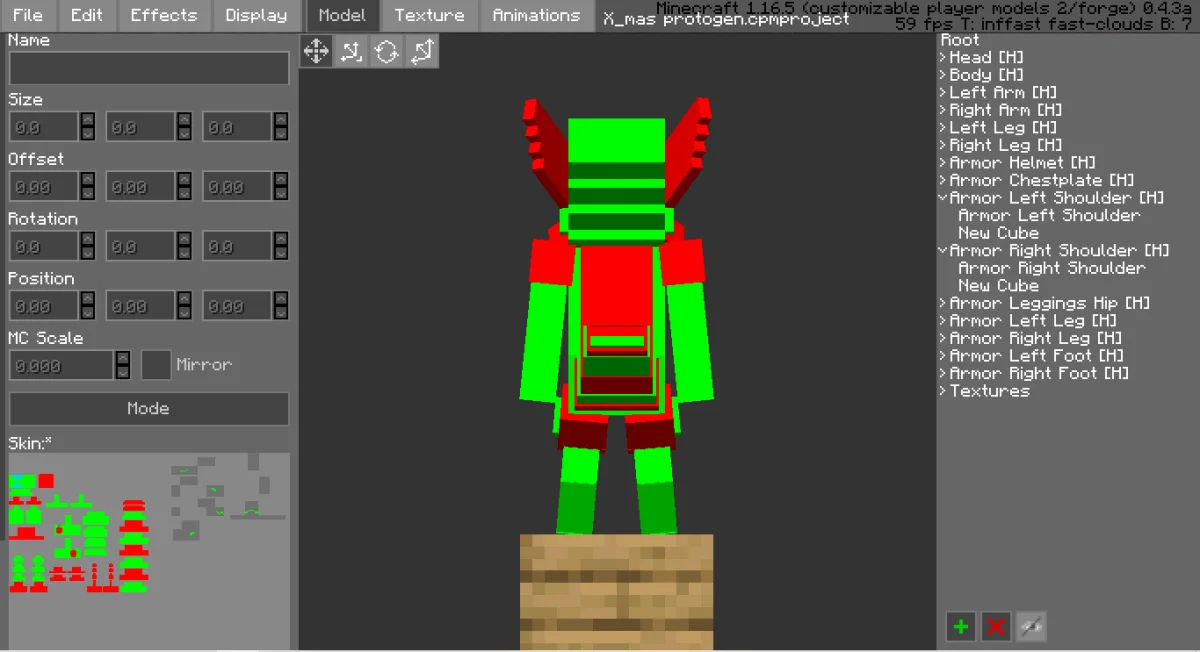
Task: Click the second Position input field
Action: point(141,305)
